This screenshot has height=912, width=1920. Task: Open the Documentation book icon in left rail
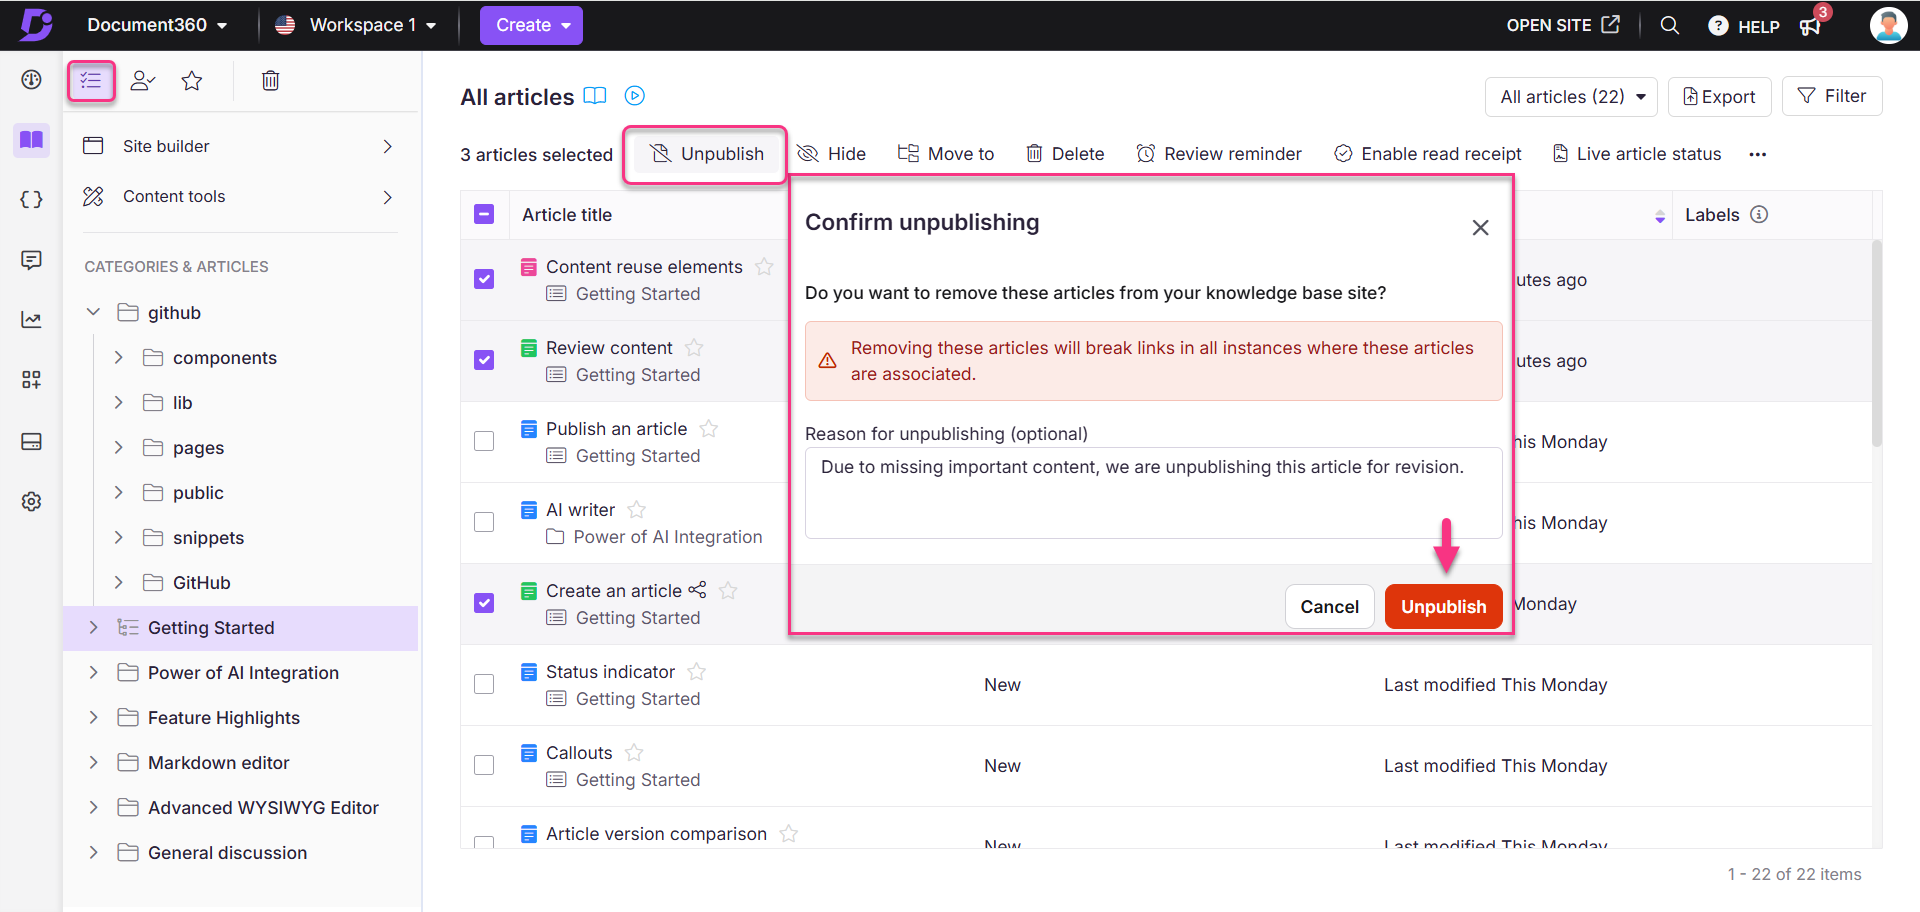[31, 140]
